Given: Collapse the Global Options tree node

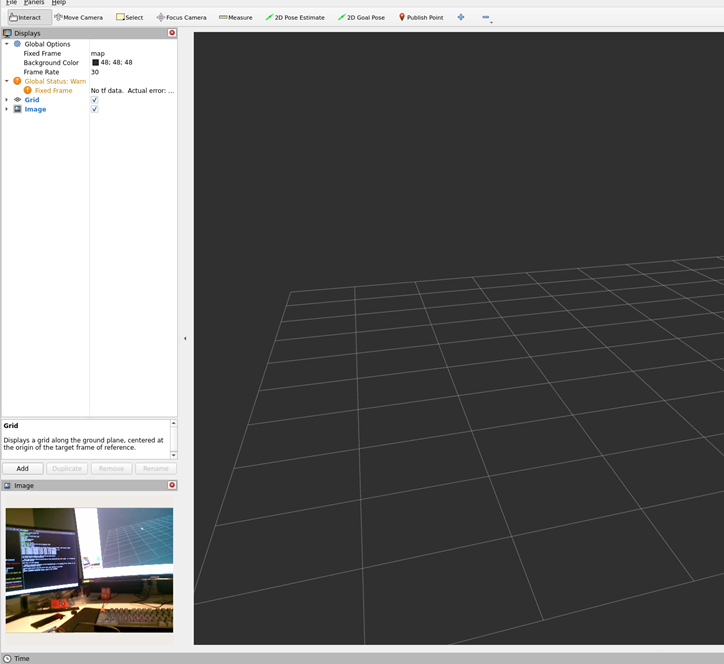Looking at the screenshot, I should tap(7, 44).
